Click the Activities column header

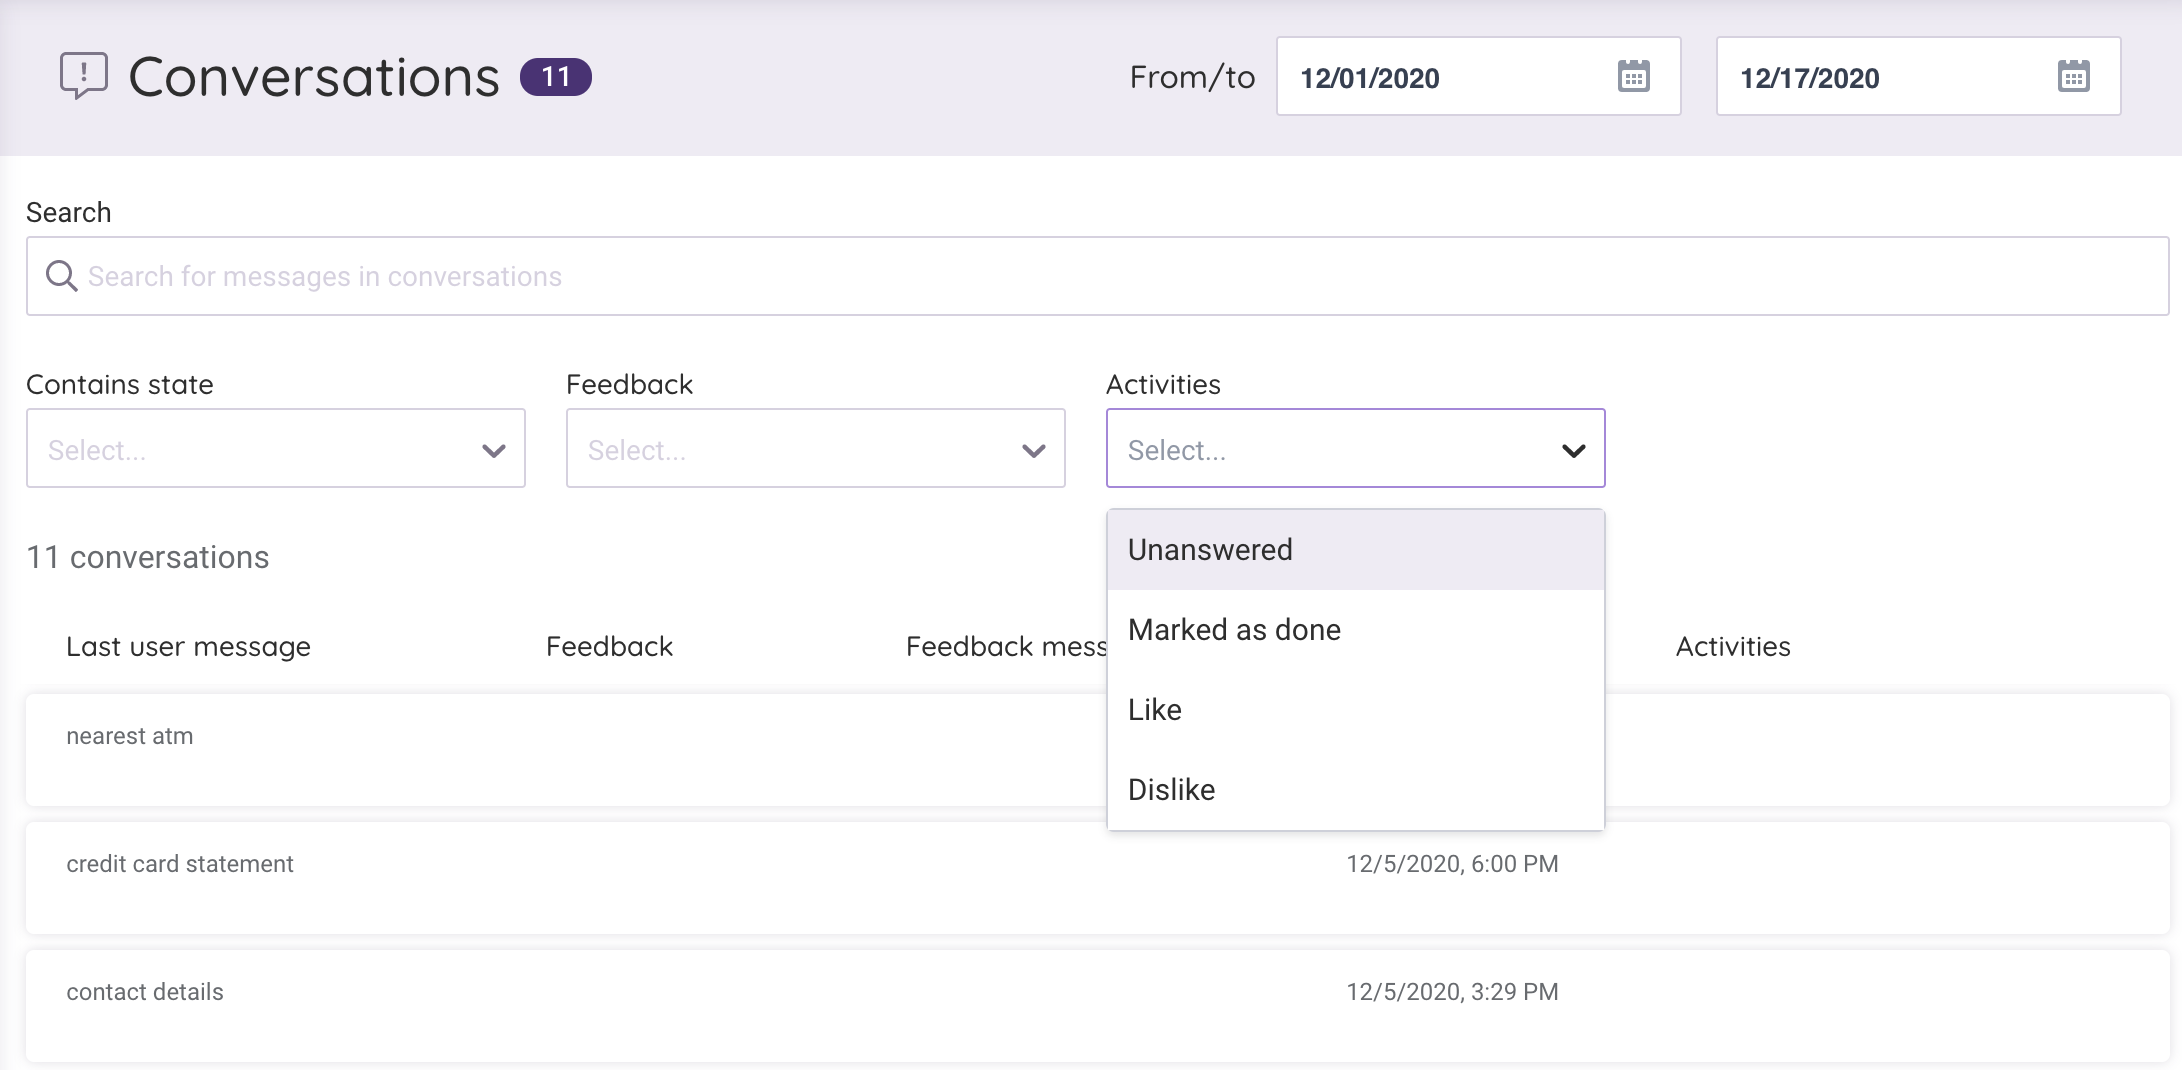point(1733,646)
